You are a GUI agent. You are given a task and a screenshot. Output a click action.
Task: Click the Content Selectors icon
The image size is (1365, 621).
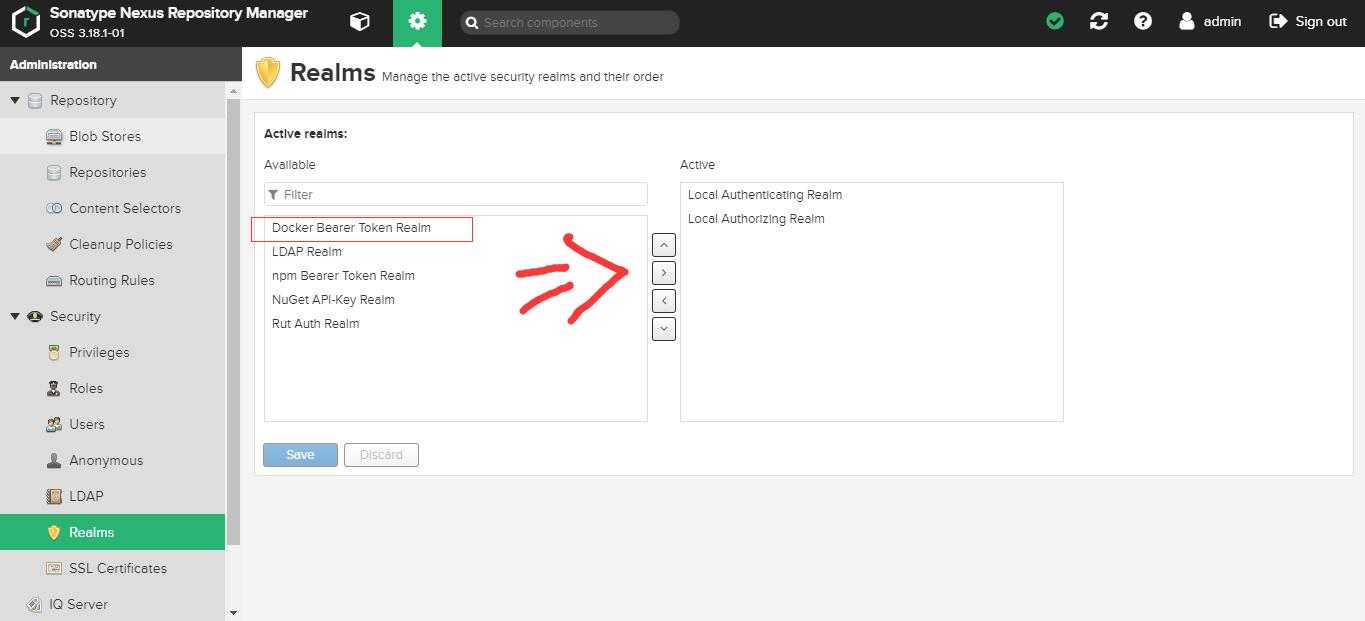coord(54,208)
